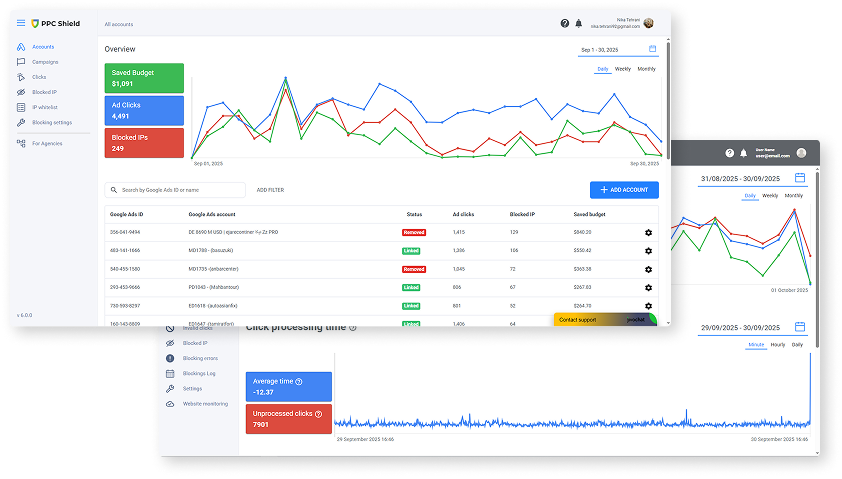
Task: Go to IP whitelist page
Action: (x=45, y=107)
